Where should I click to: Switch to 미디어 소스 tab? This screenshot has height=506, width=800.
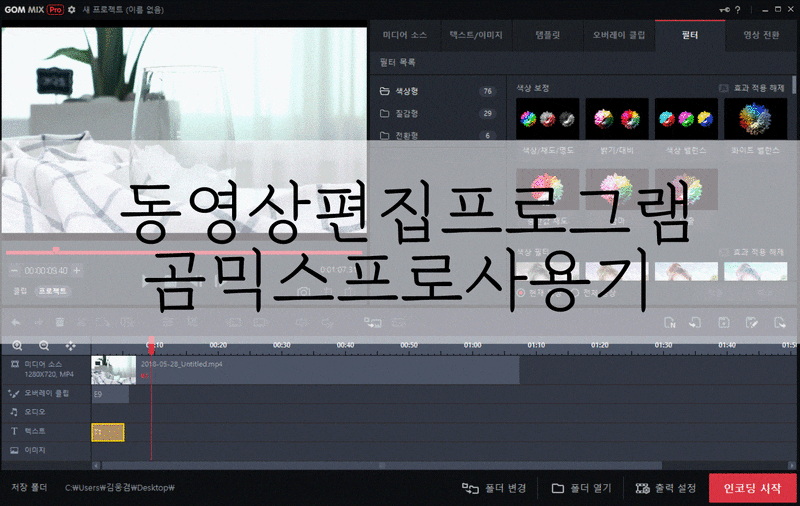(x=405, y=35)
